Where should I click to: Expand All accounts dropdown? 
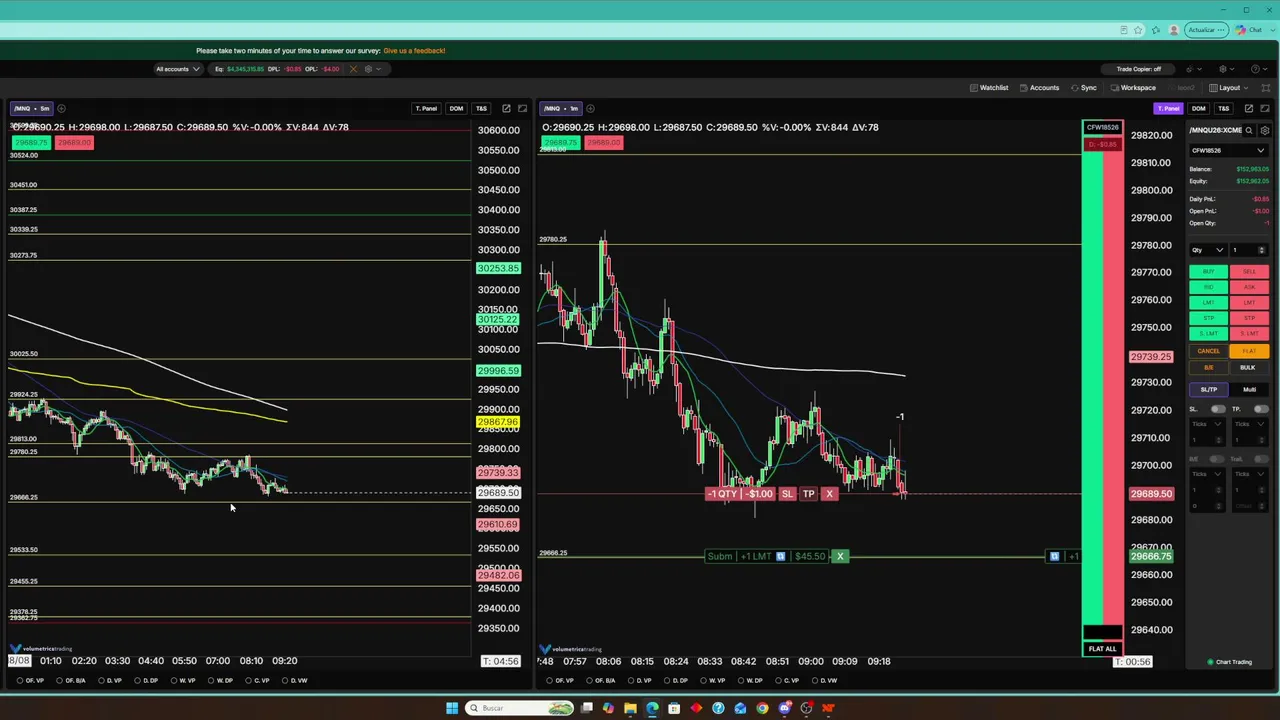pos(177,69)
